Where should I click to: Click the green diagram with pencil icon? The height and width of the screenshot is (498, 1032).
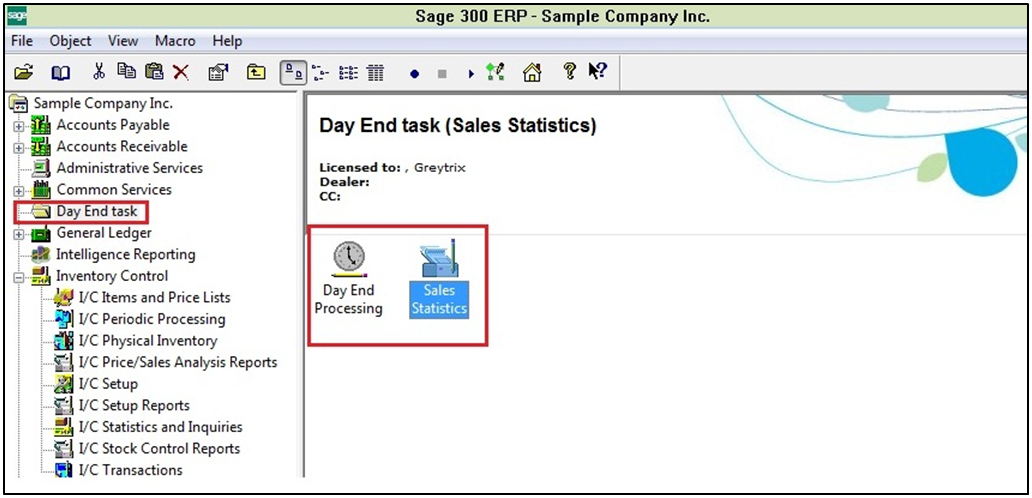(495, 72)
